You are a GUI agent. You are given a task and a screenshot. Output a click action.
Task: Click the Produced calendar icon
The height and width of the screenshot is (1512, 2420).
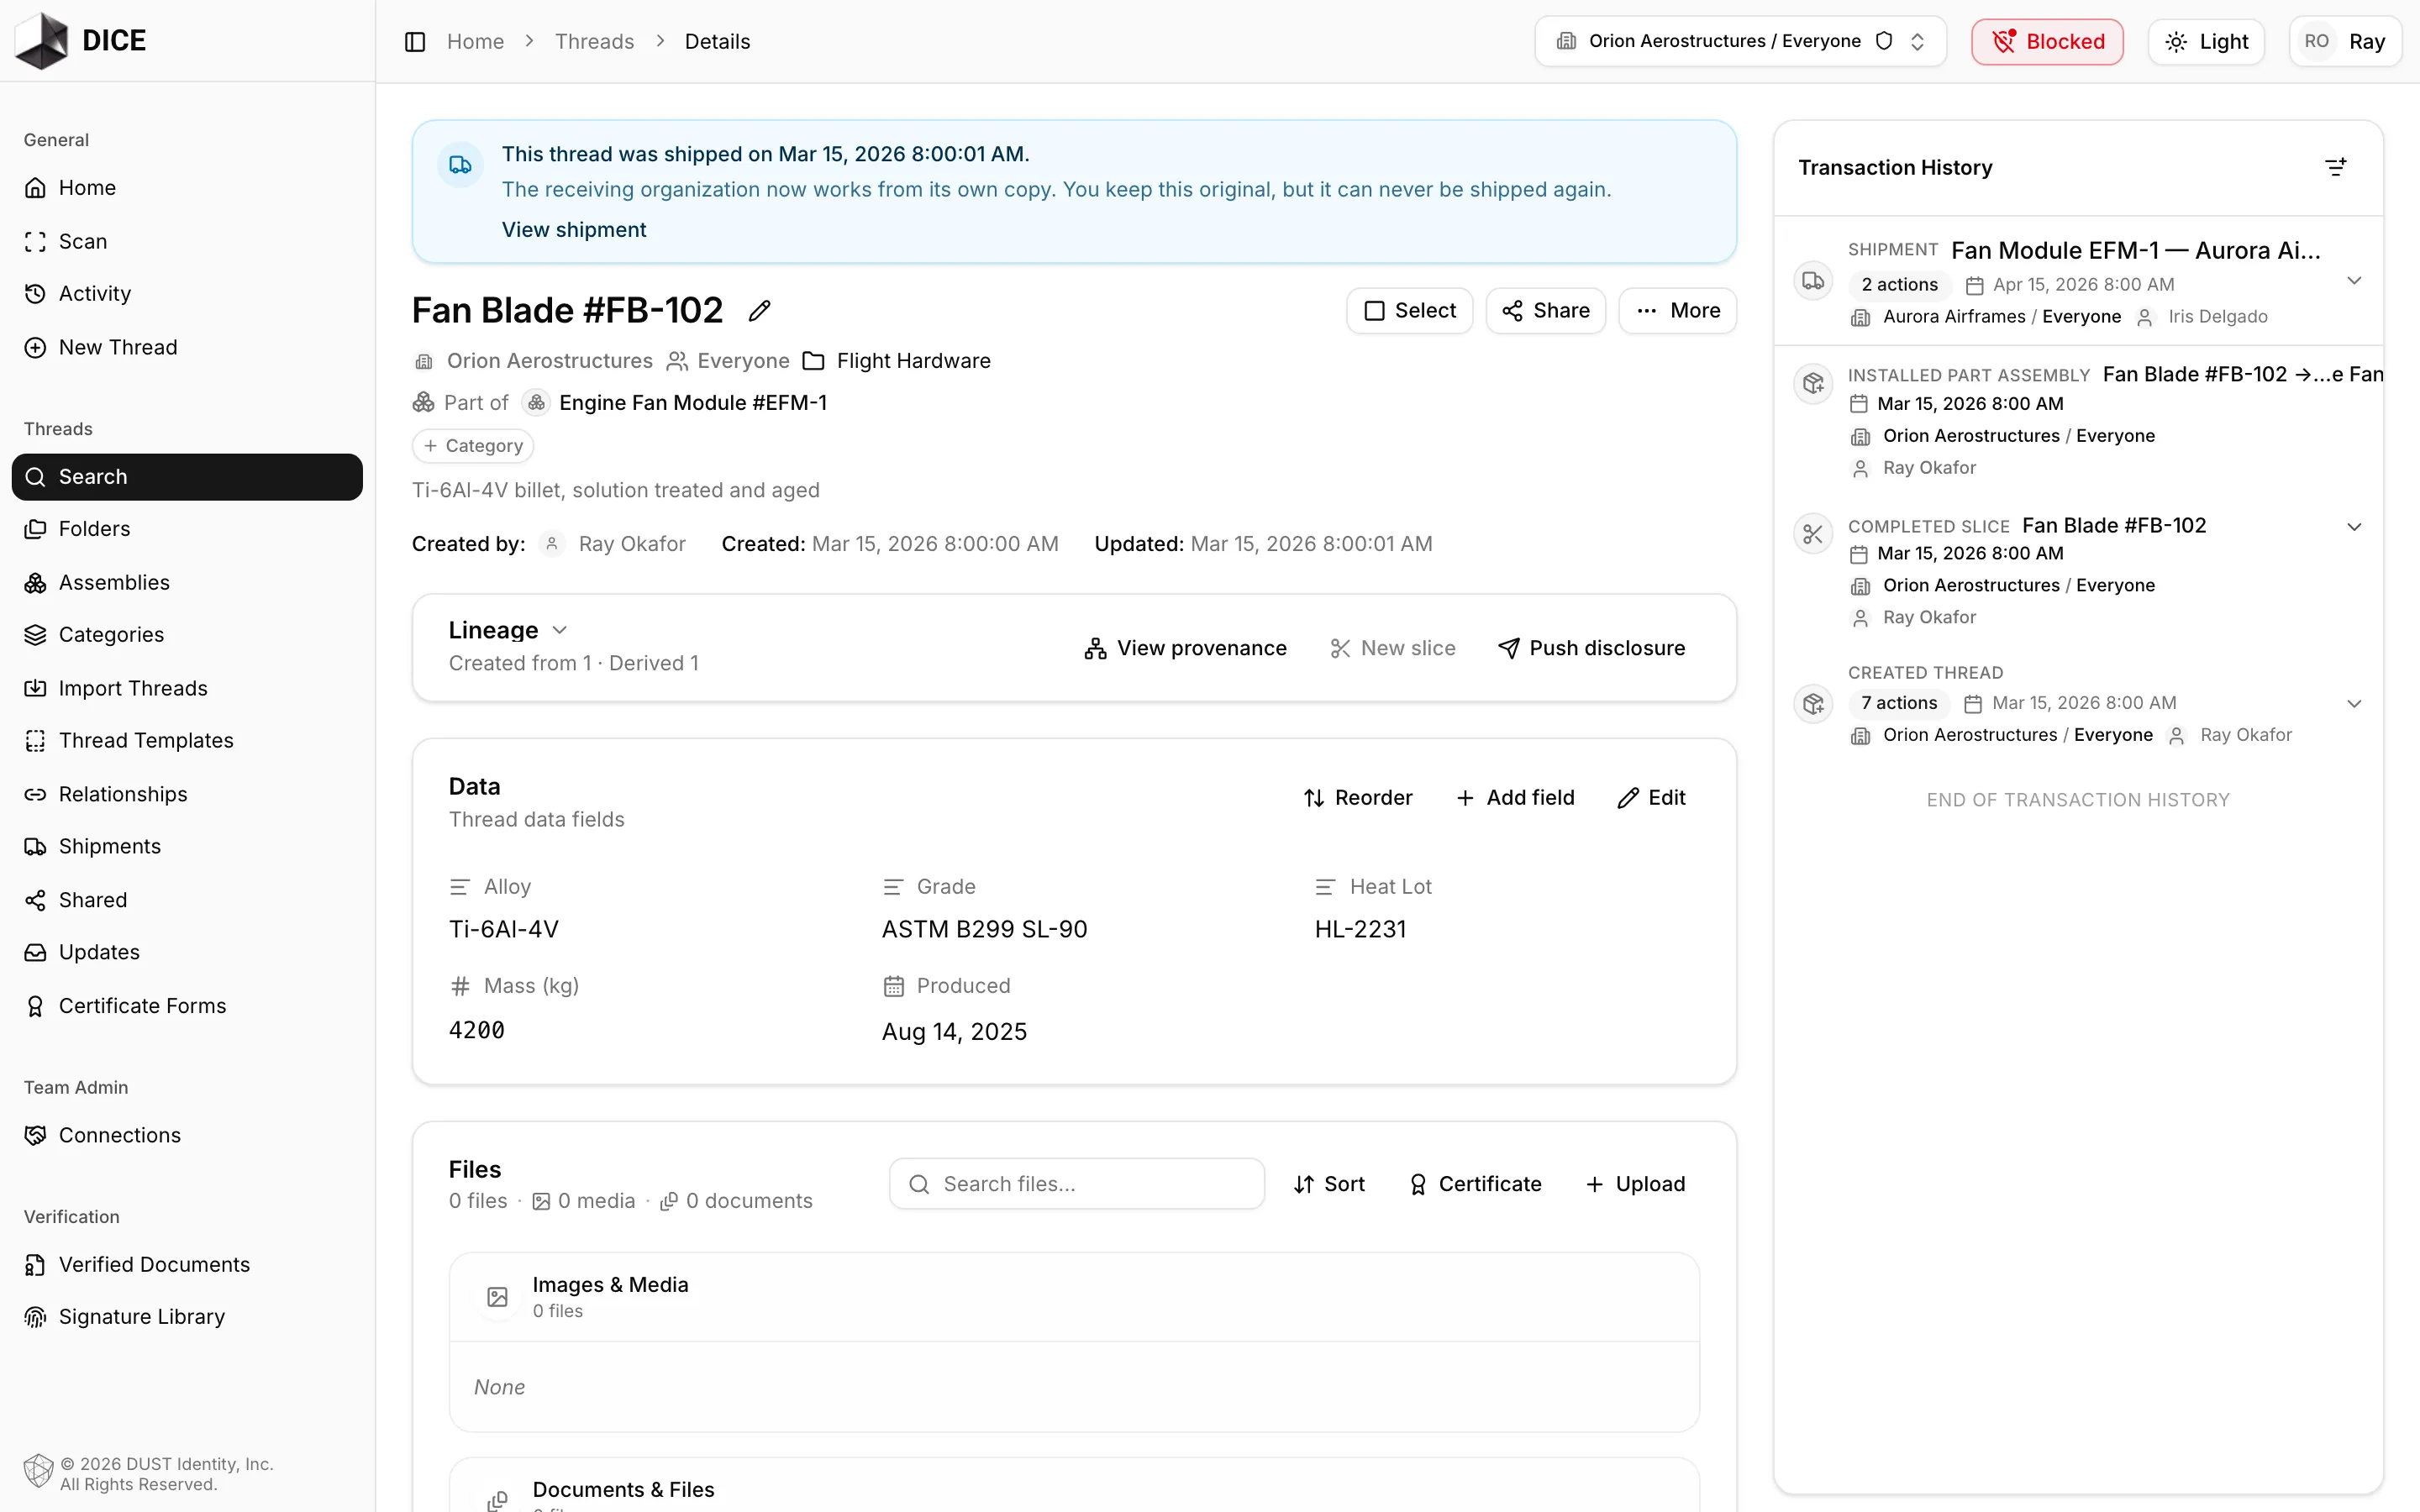893,986
